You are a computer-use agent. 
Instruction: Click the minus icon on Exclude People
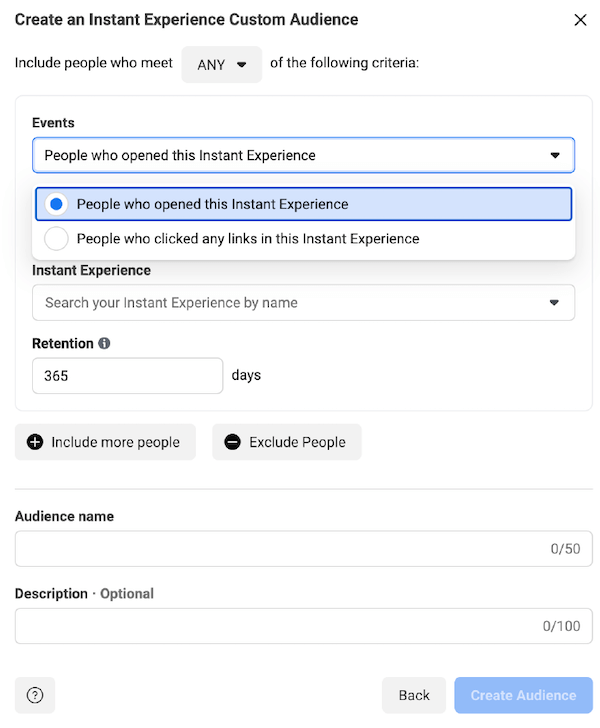click(232, 442)
